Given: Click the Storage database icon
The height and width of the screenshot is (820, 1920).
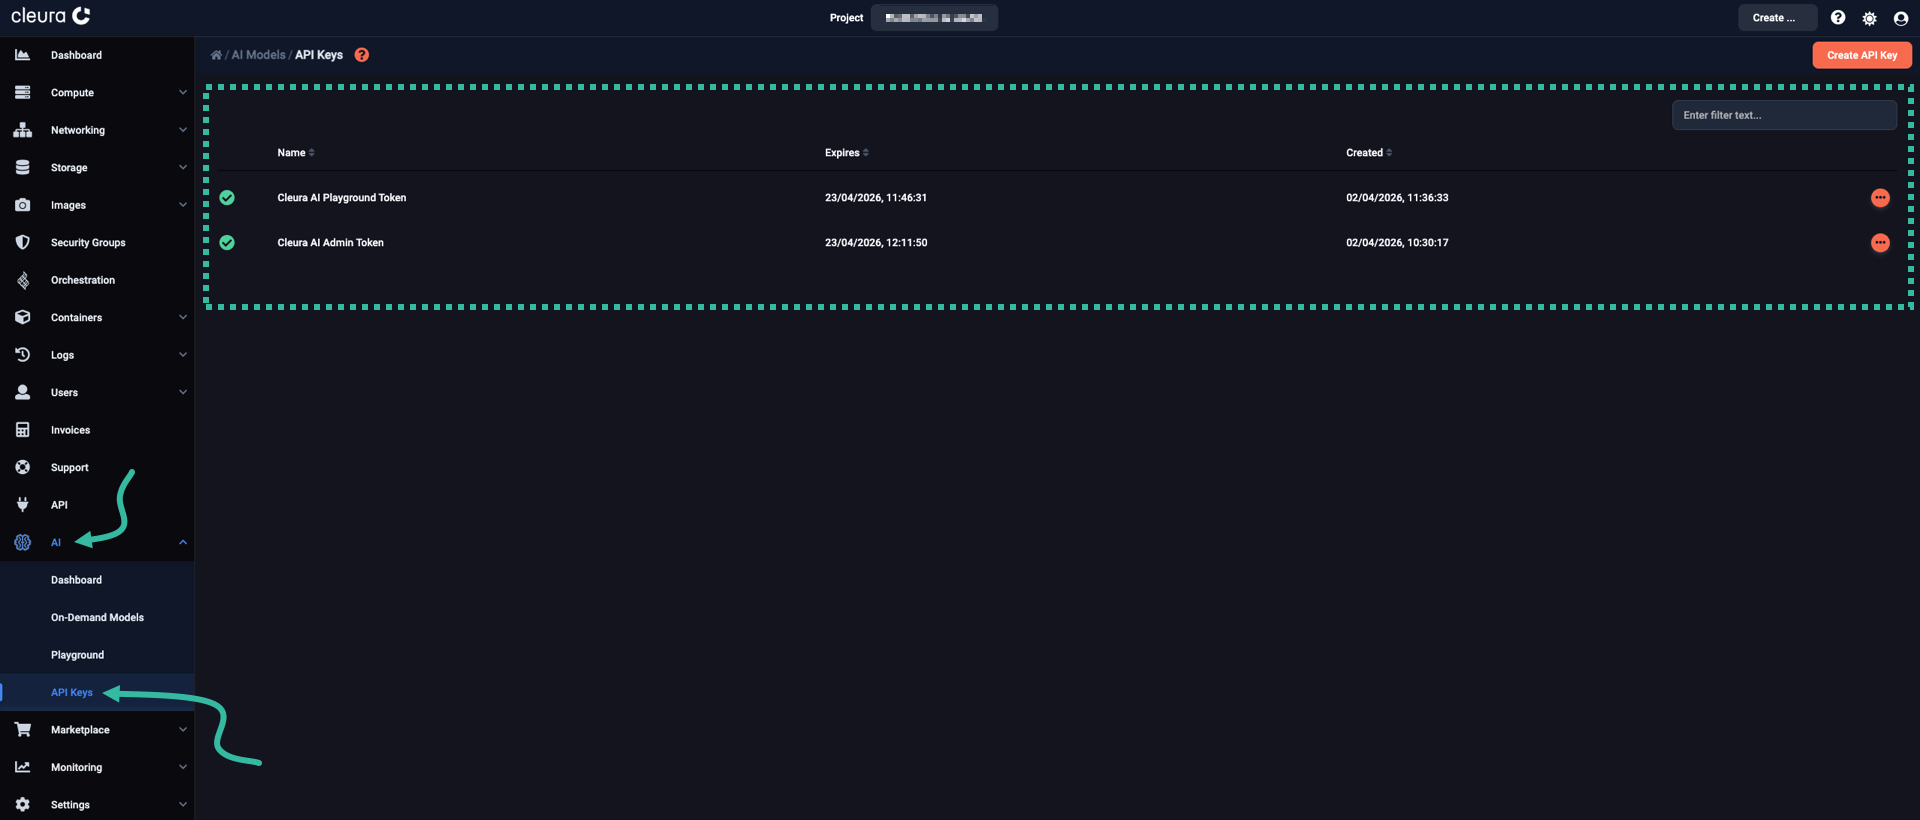Looking at the screenshot, I should 22,167.
